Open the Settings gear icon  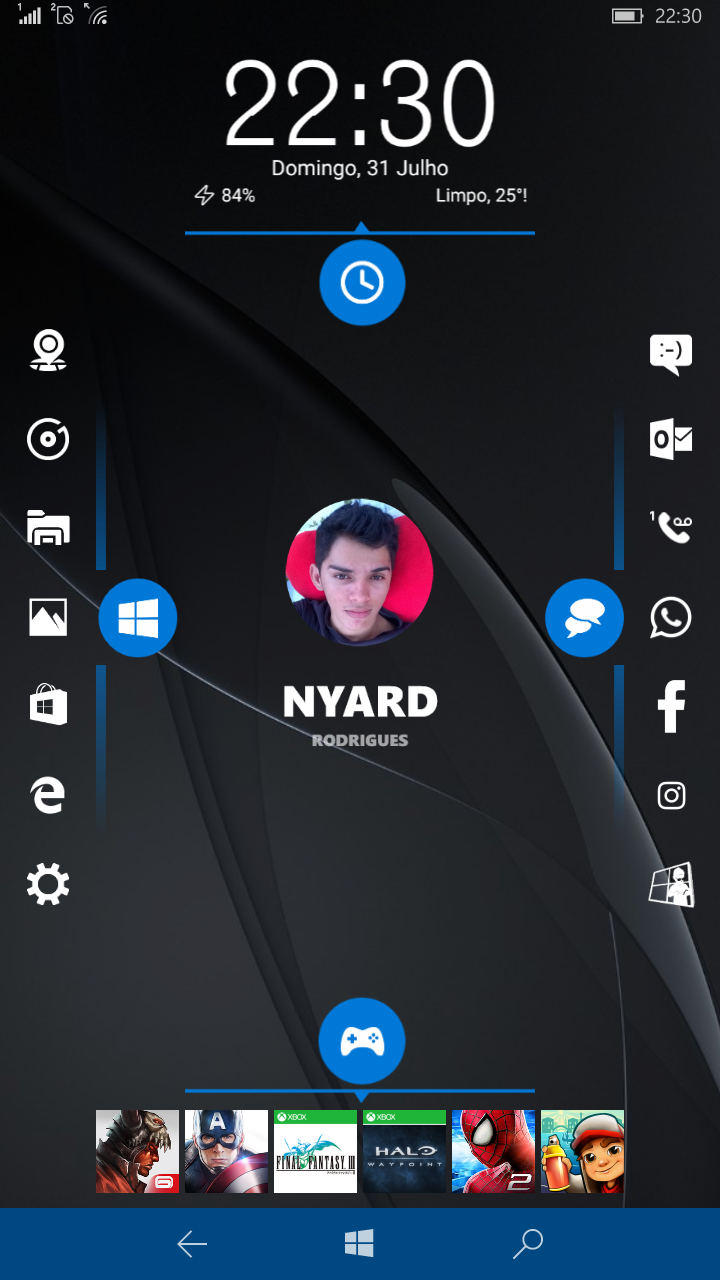pos(48,884)
